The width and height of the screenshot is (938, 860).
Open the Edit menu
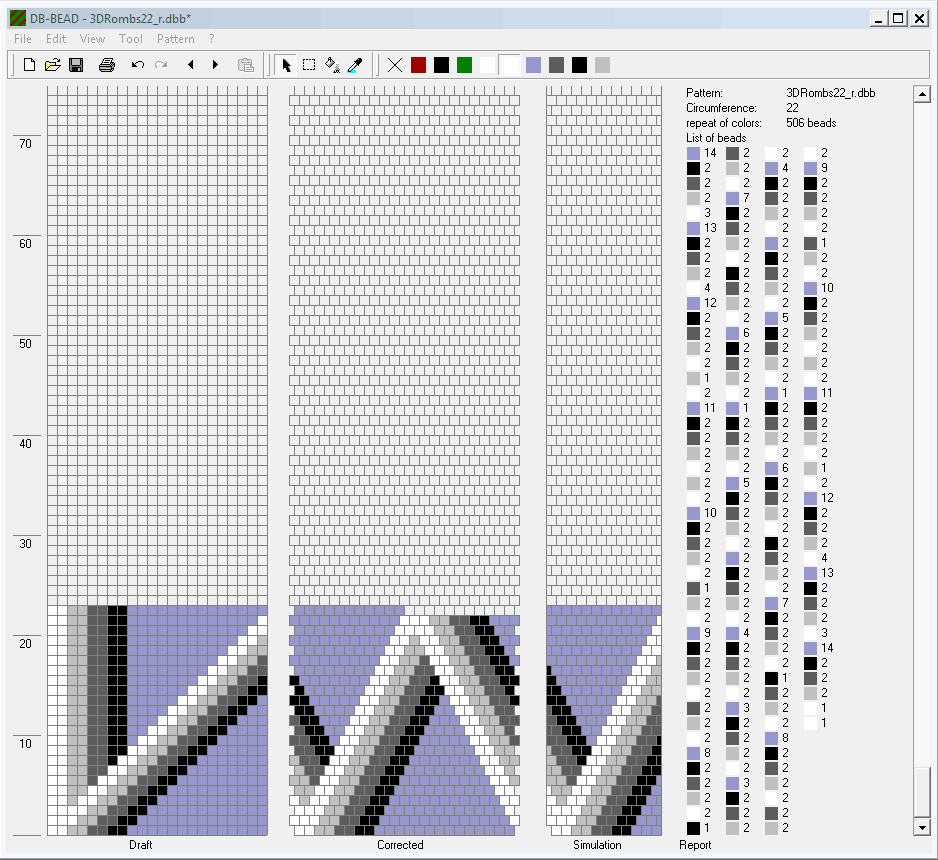pyautogui.click(x=56, y=39)
